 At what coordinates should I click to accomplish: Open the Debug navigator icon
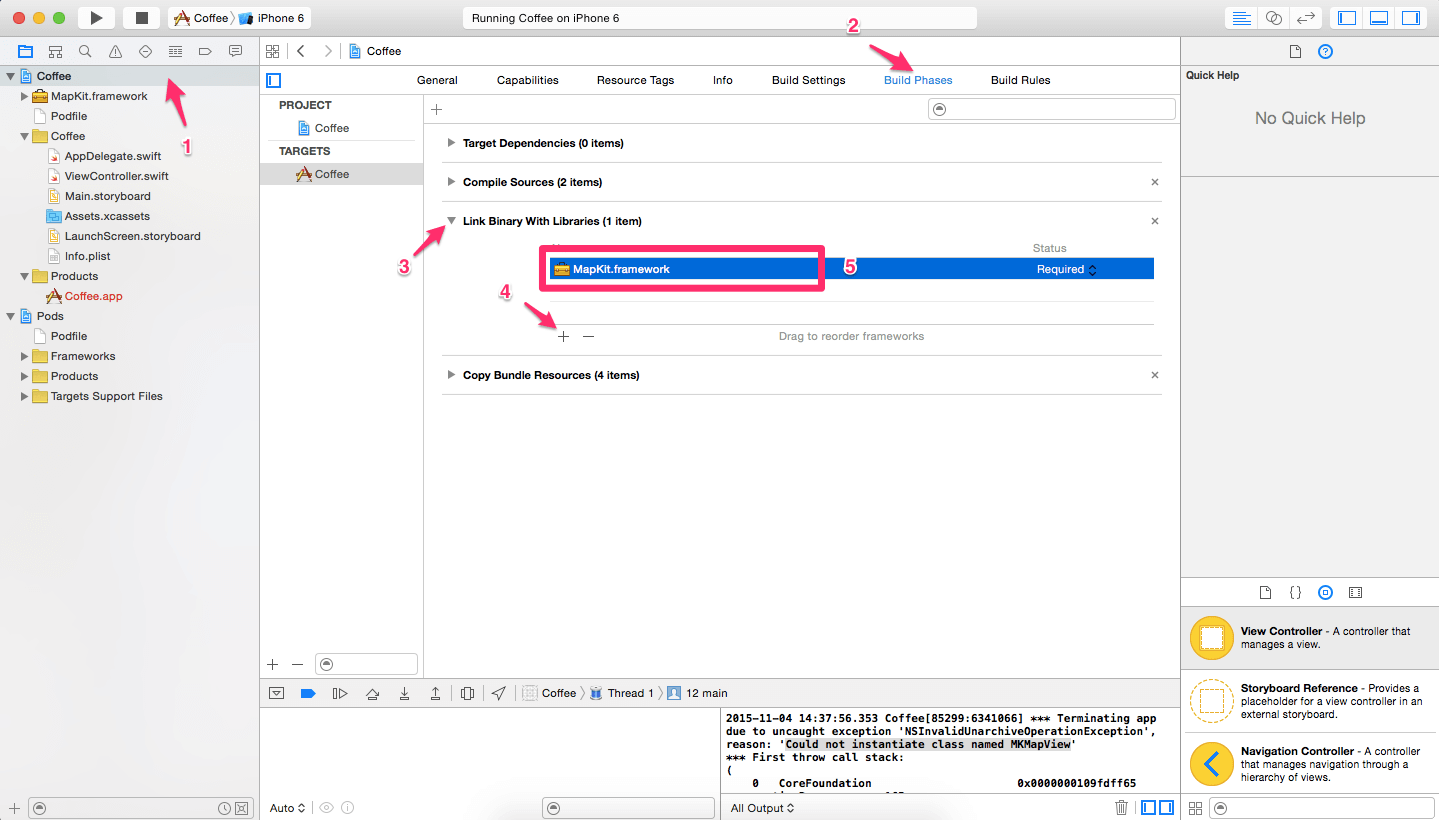click(176, 51)
